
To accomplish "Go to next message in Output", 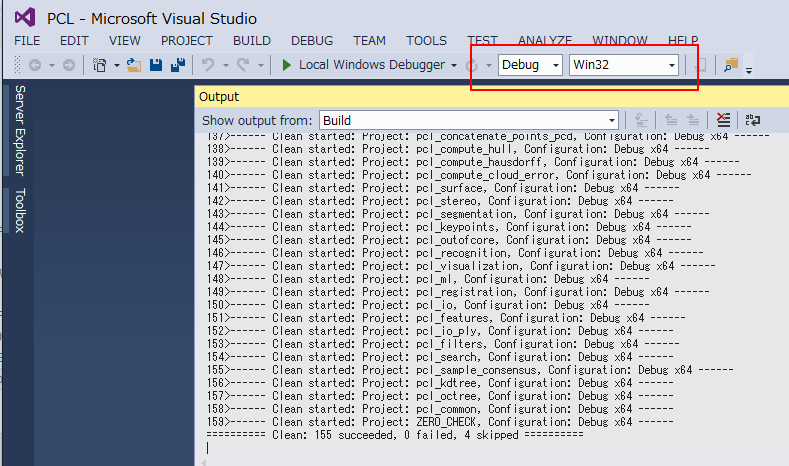I will pos(693,120).
